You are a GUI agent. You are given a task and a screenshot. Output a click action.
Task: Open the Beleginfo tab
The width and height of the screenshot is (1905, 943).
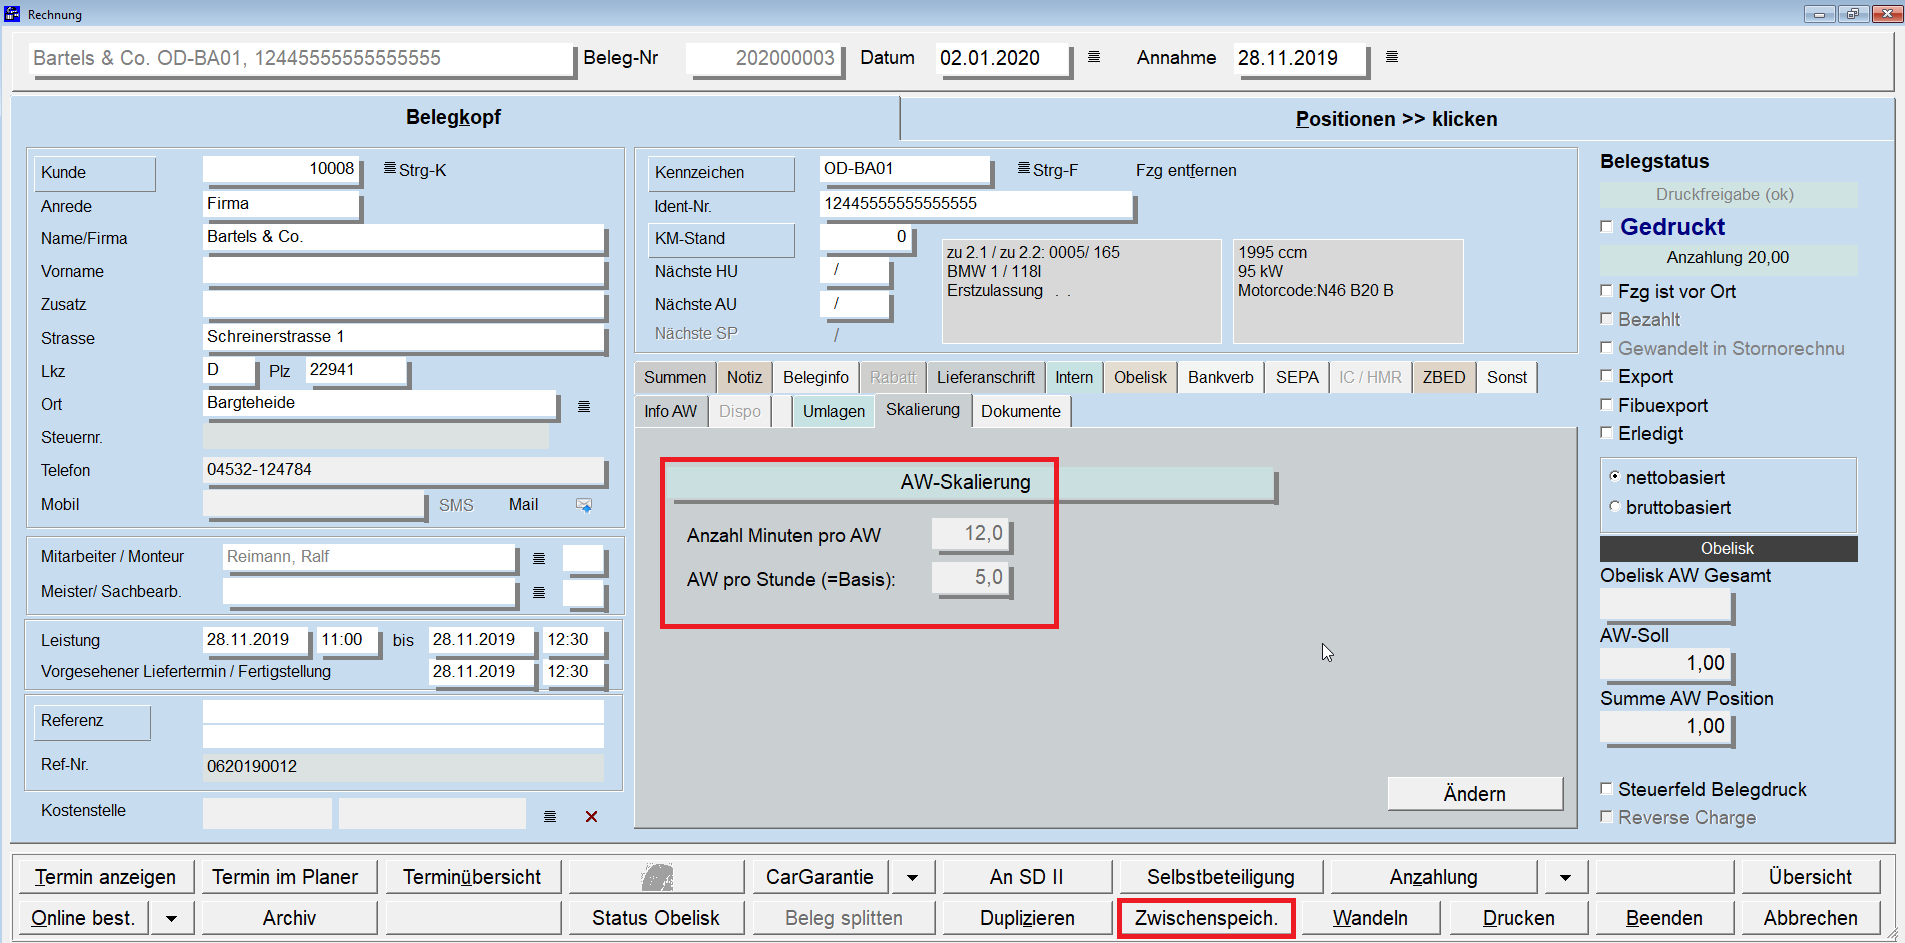coord(816,377)
